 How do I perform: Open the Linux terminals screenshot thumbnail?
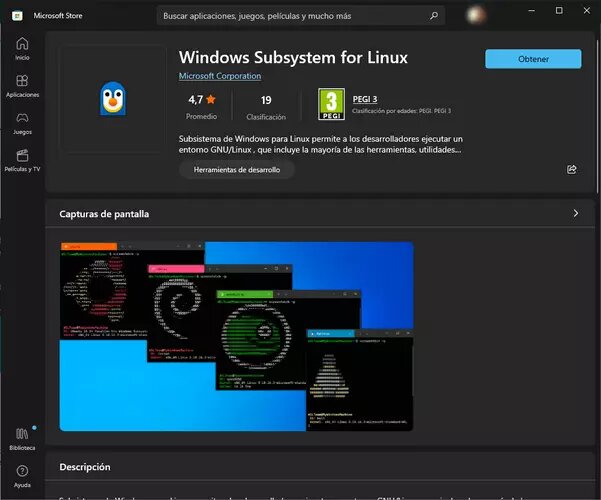(x=236, y=336)
